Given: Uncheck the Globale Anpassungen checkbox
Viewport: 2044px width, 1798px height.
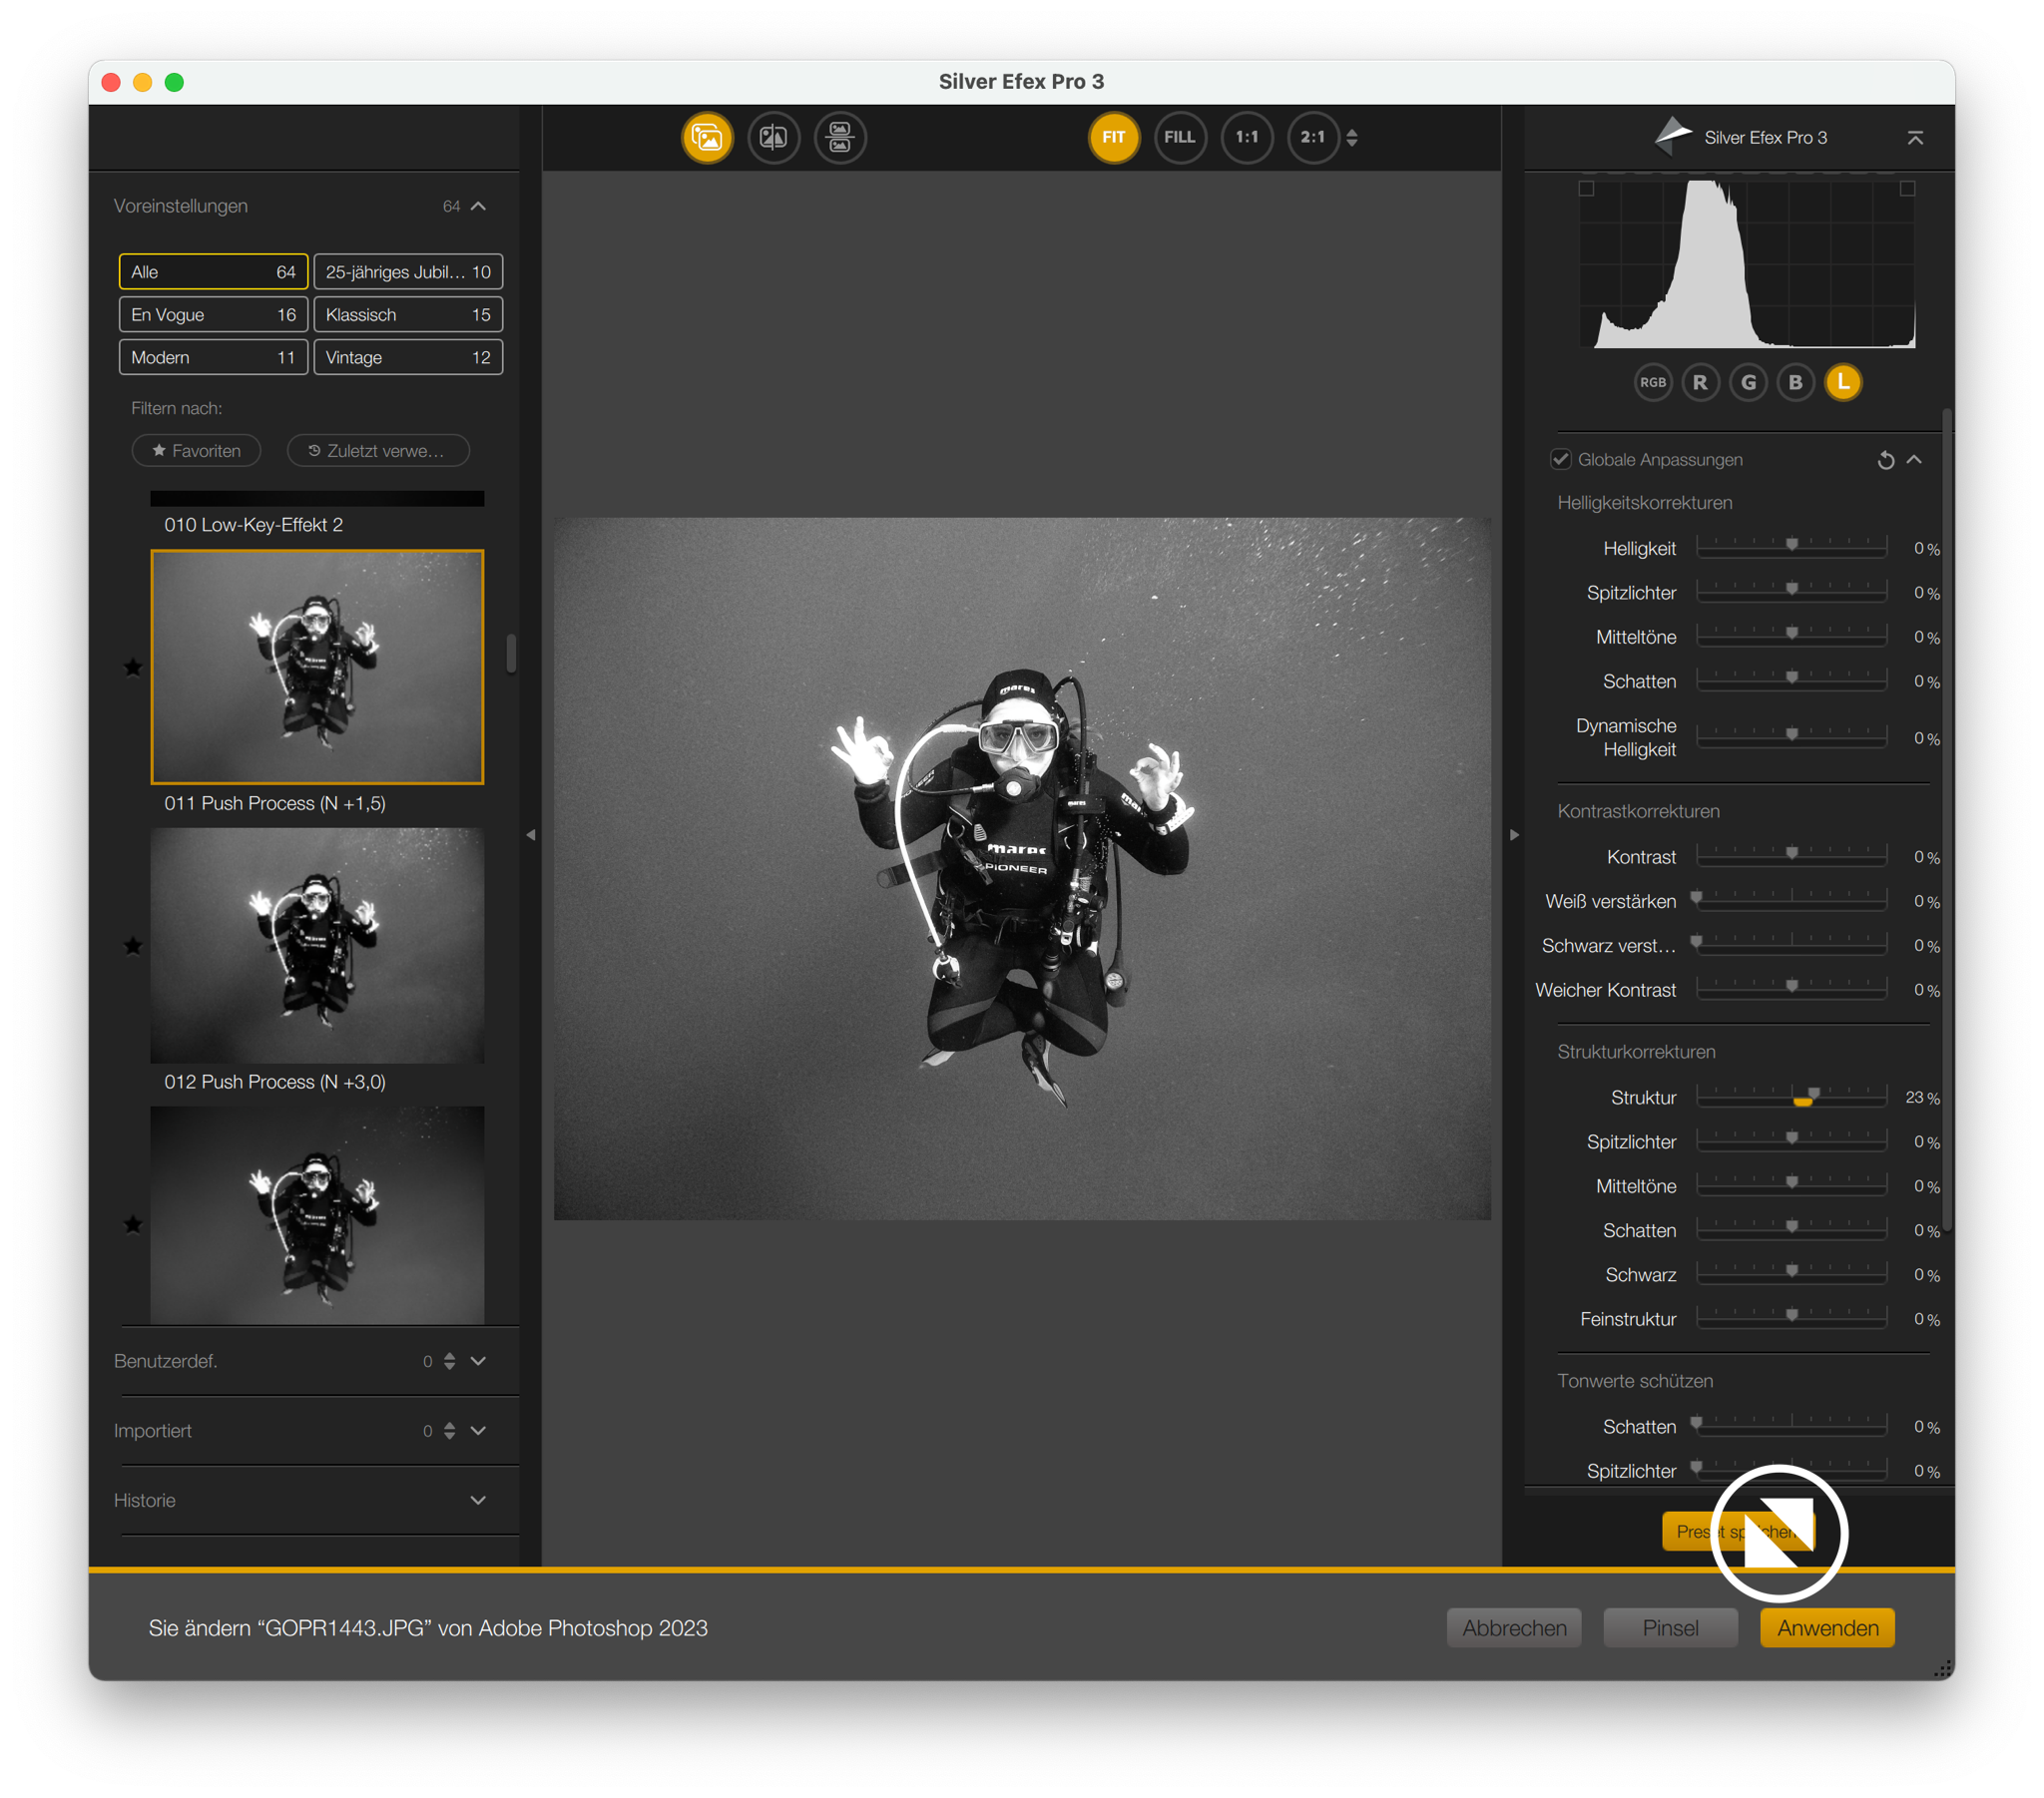Looking at the screenshot, I should (x=1560, y=459).
